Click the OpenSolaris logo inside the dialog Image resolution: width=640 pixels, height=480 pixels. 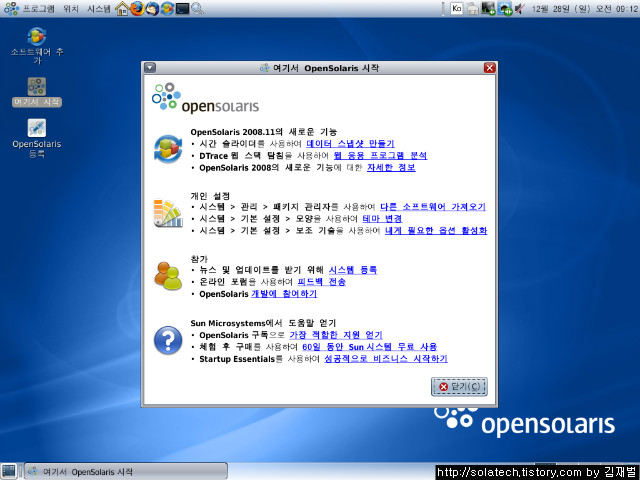tap(205, 98)
